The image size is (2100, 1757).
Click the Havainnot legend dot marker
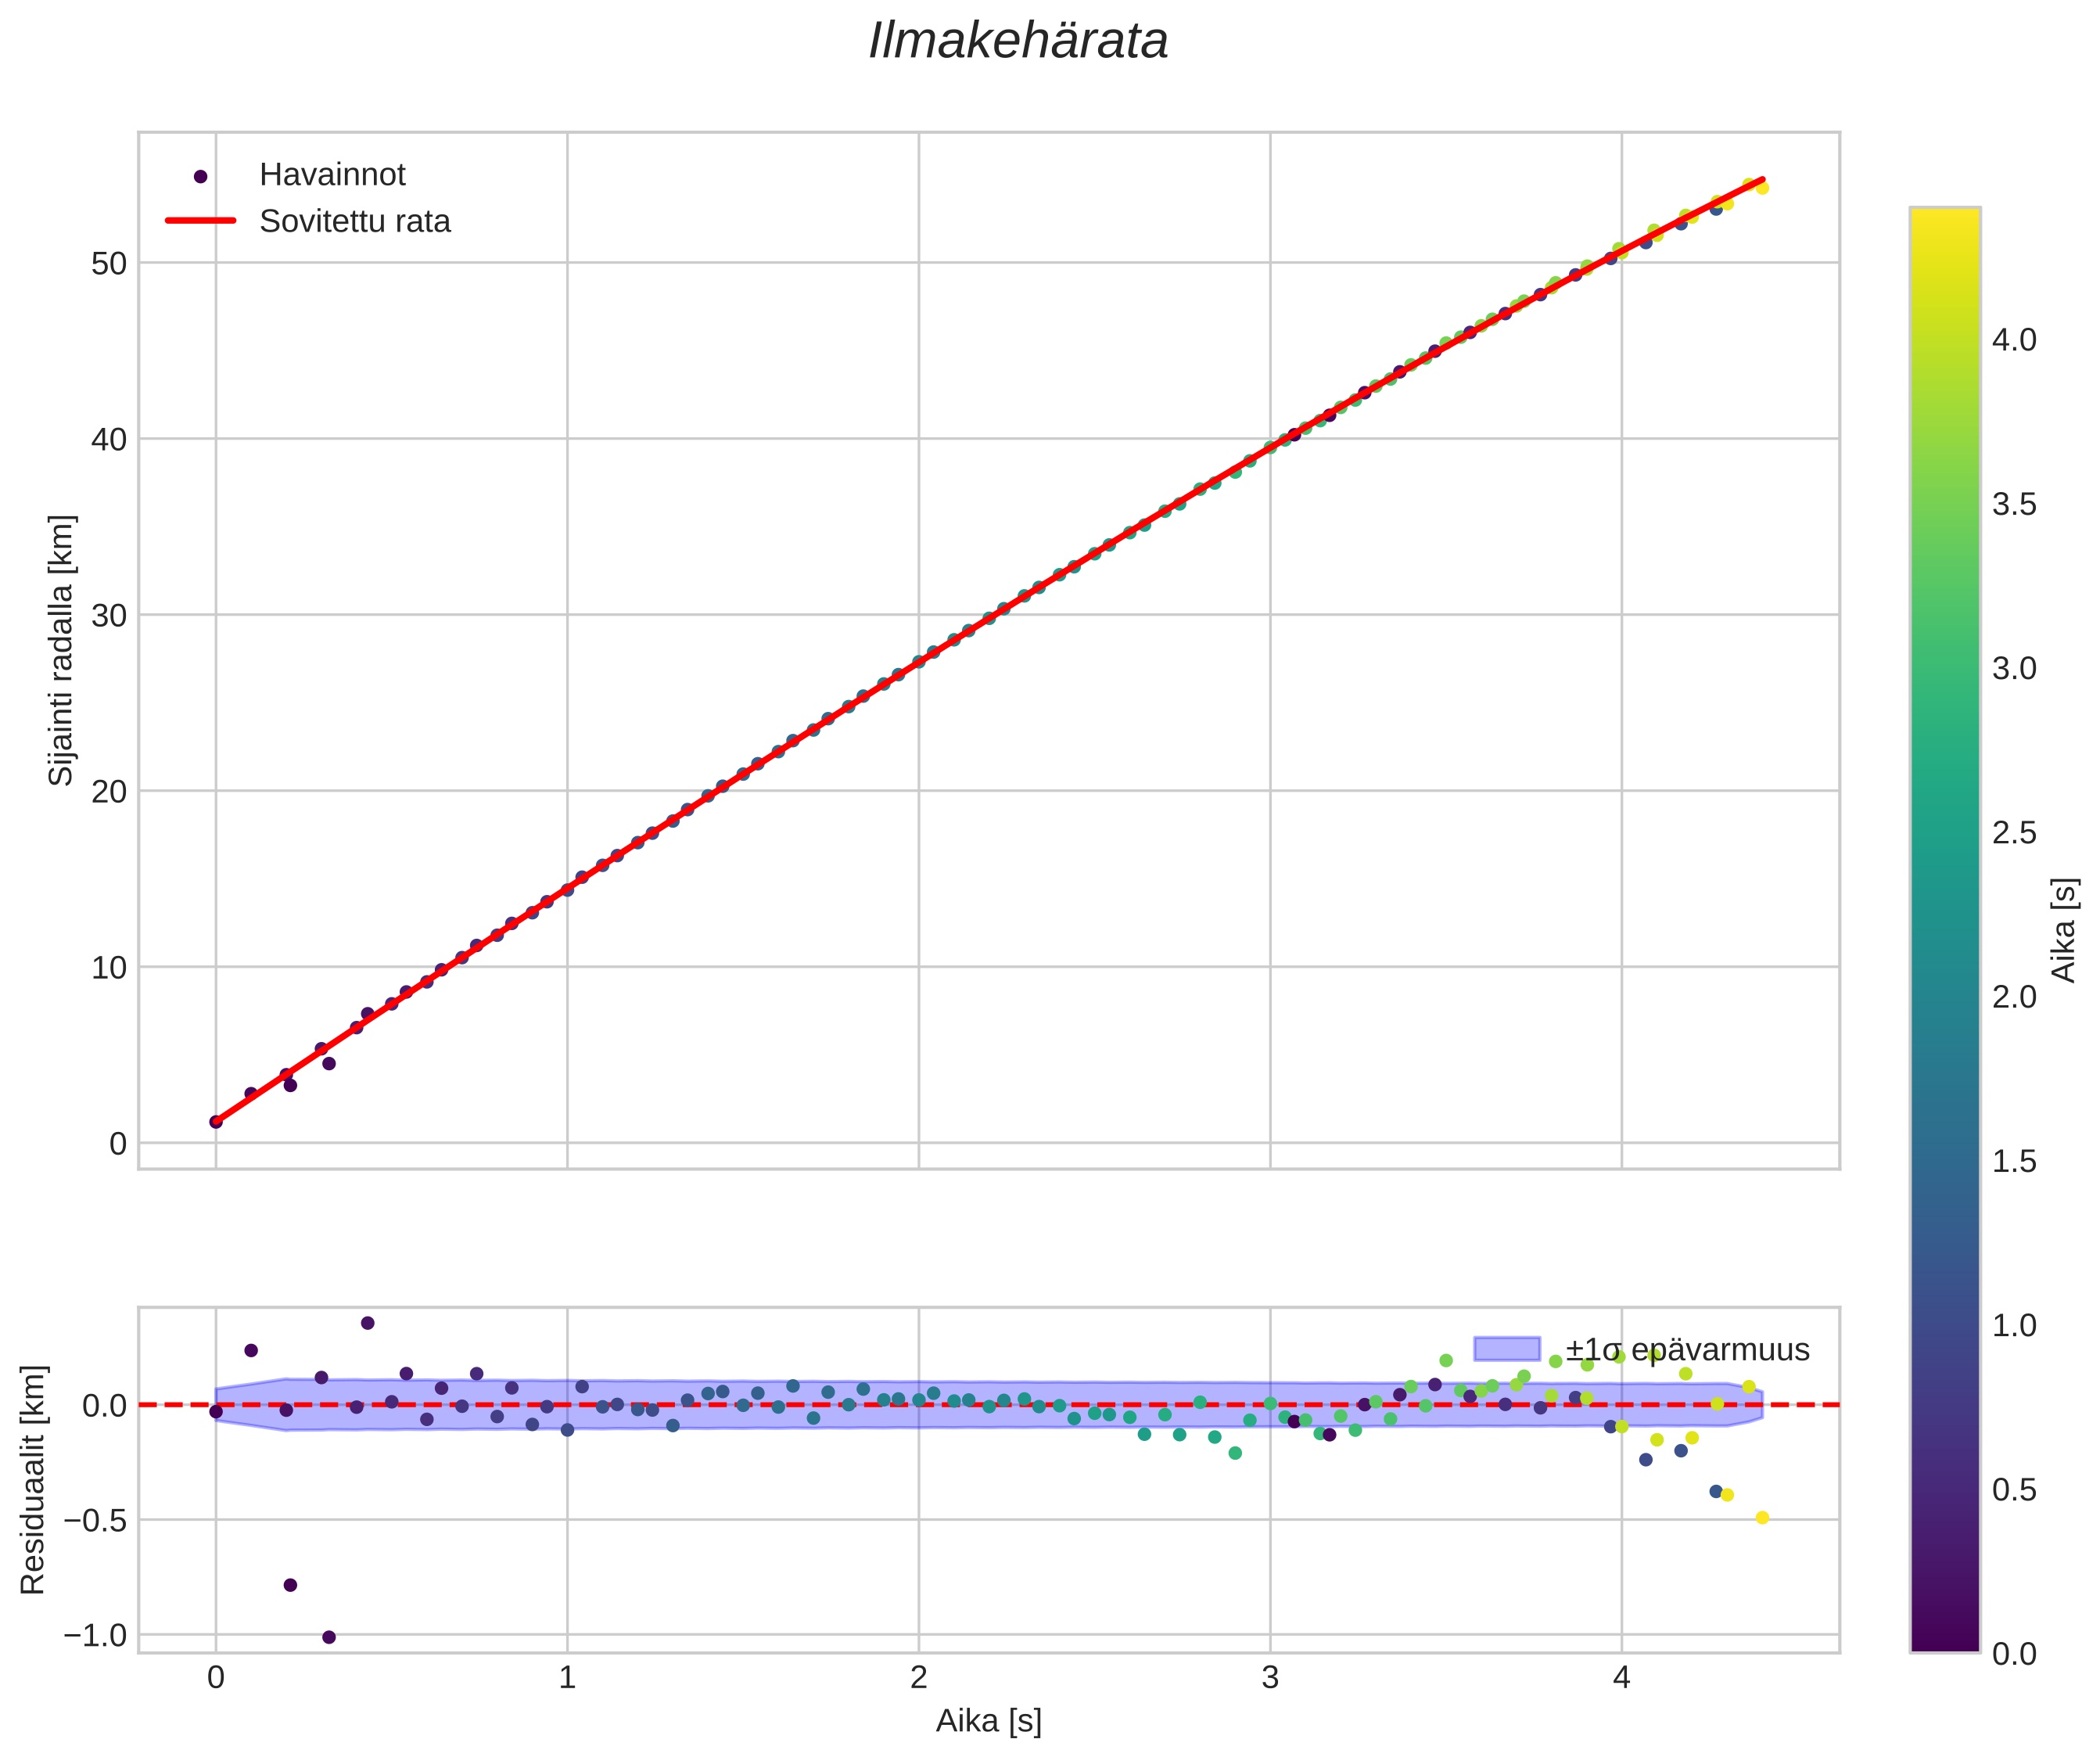click(x=200, y=176)
